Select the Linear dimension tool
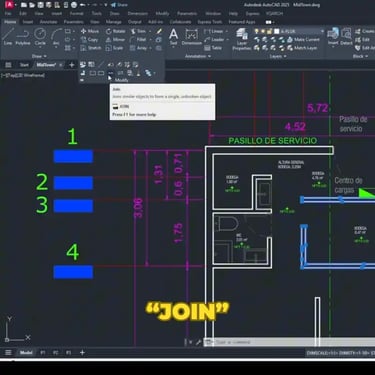 click(214, 31)
